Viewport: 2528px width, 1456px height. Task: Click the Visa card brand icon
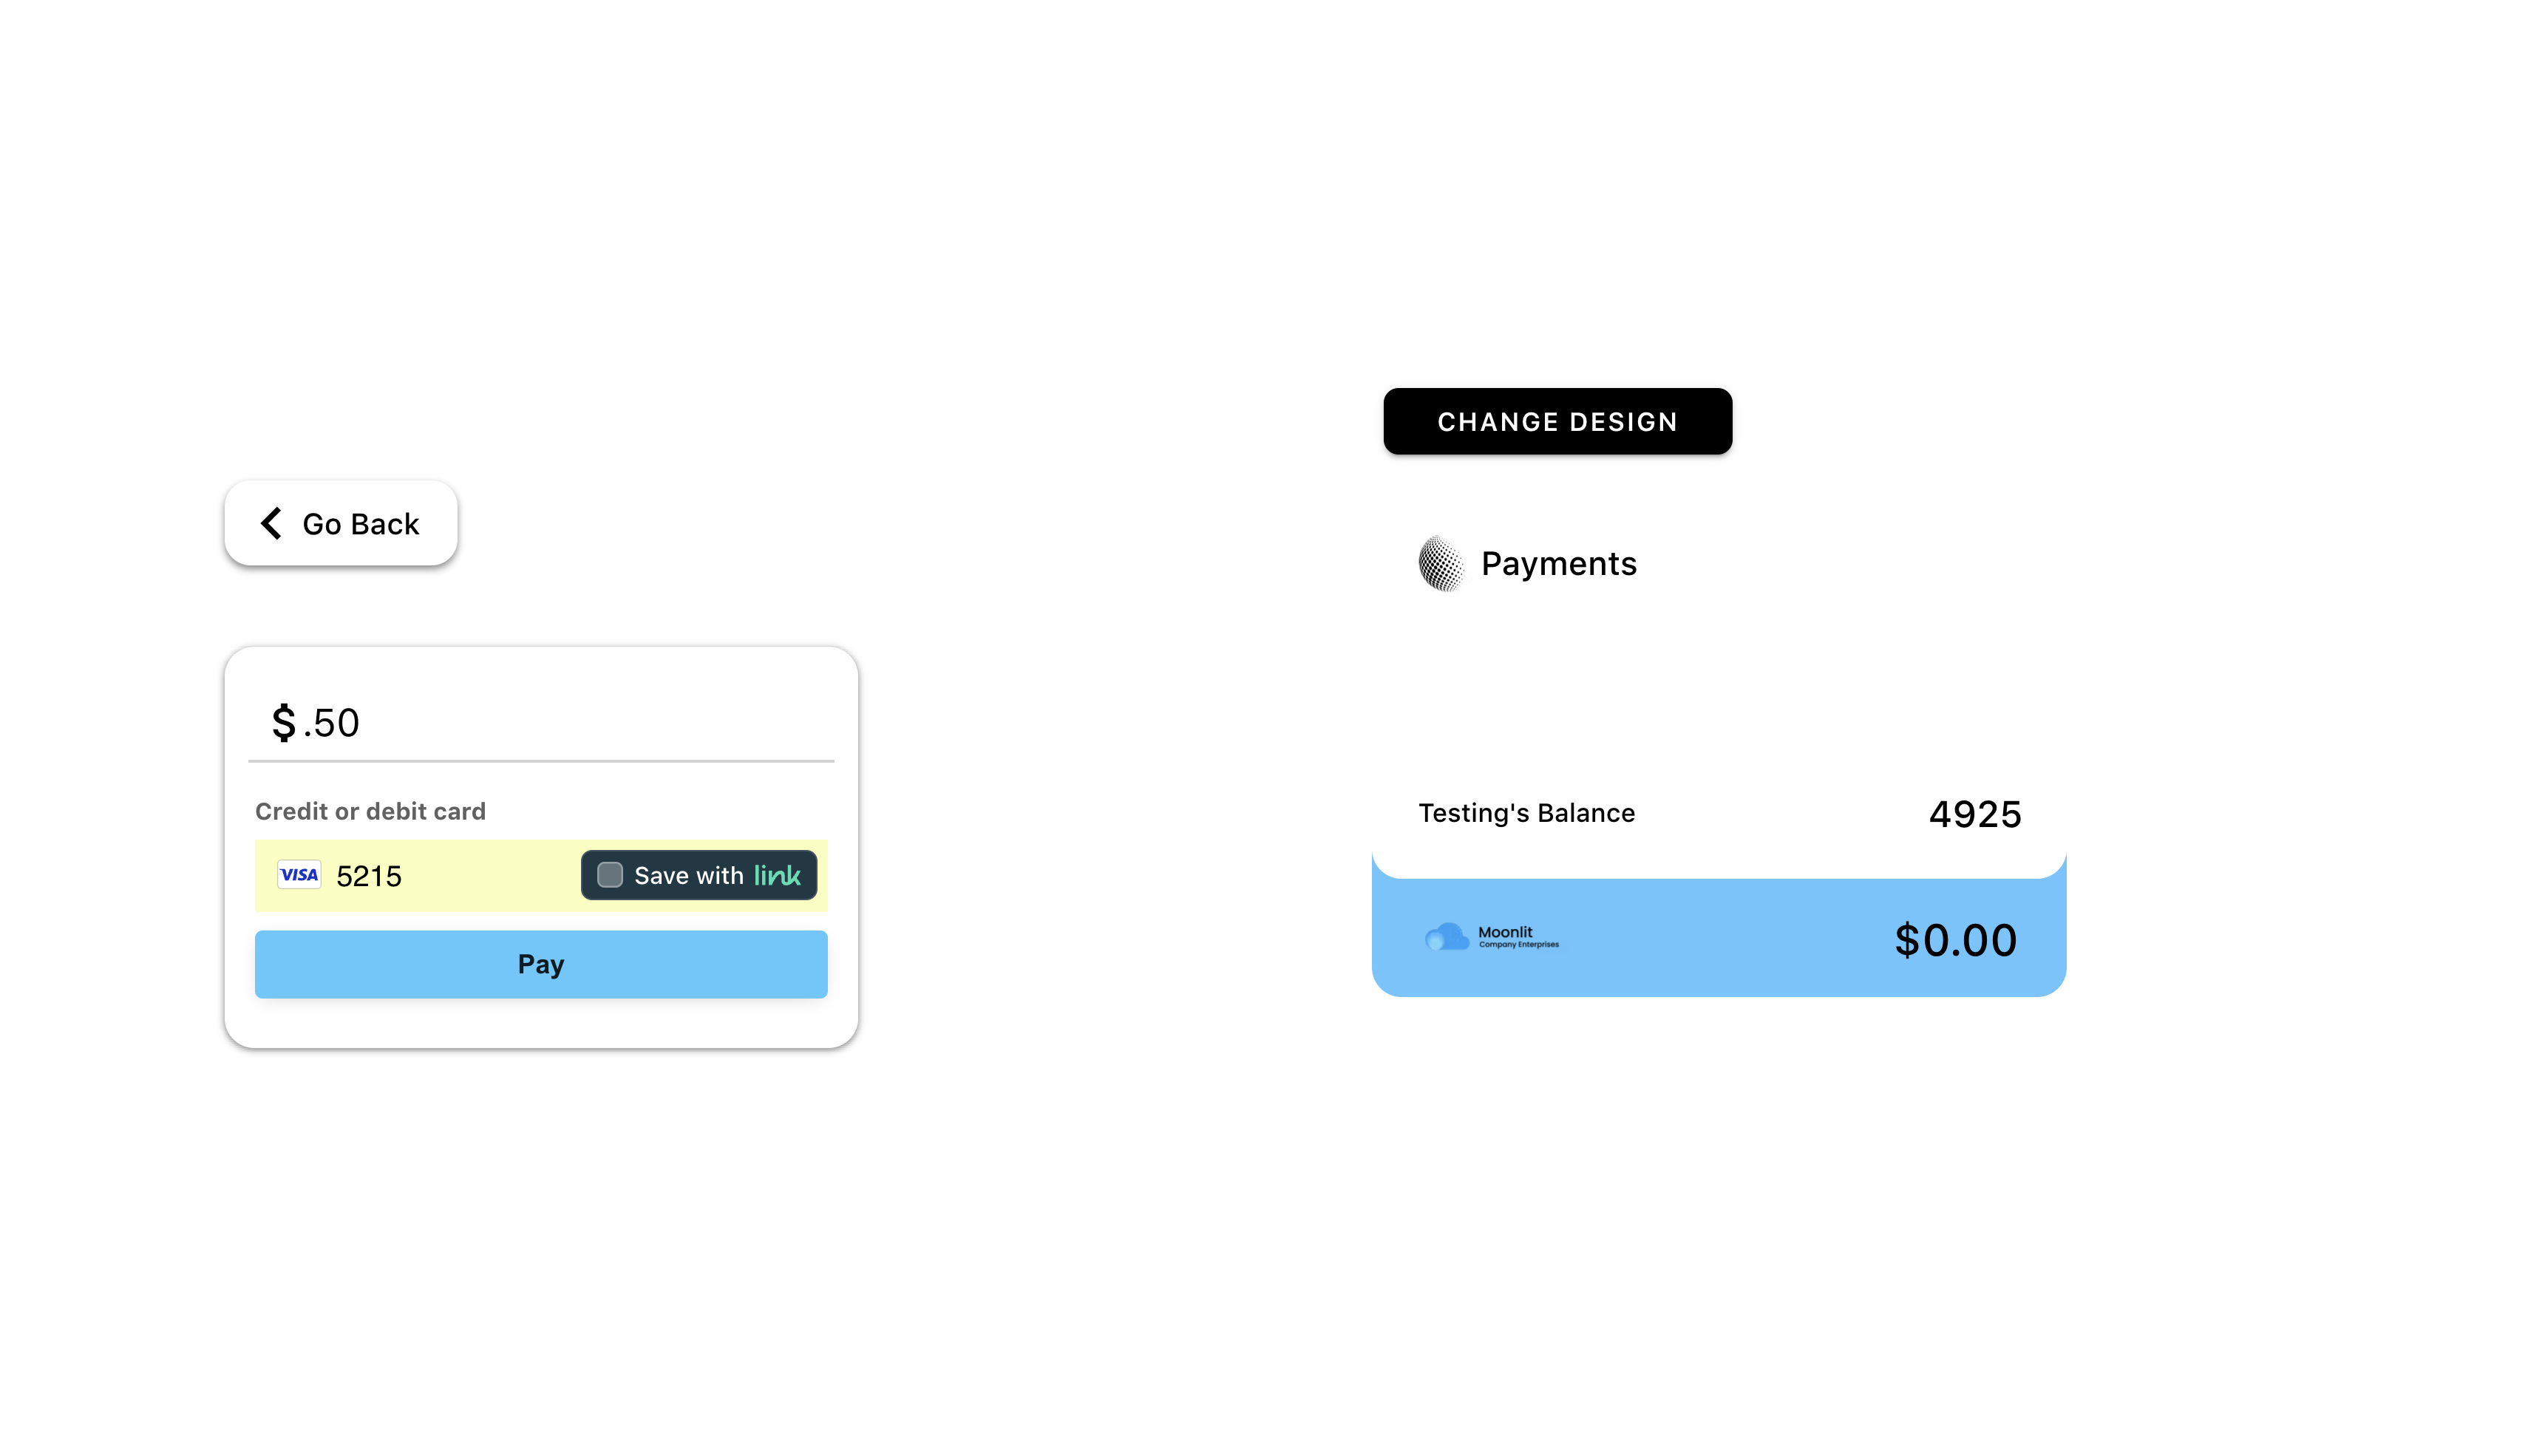299,875
